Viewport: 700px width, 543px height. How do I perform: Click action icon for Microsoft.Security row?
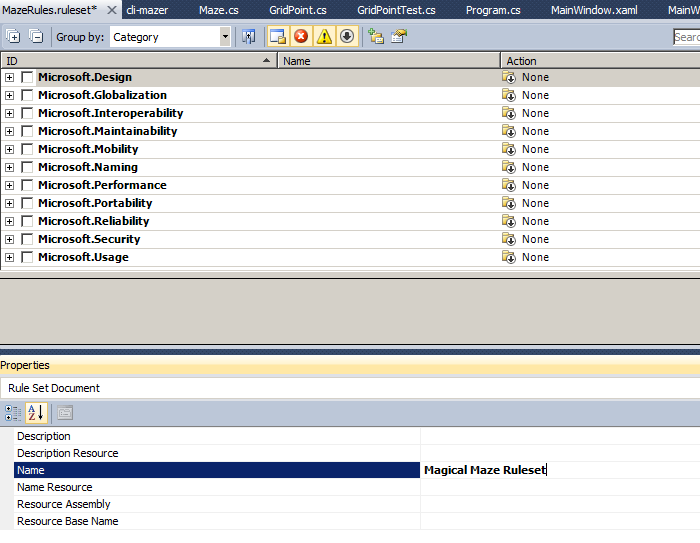coord(509,239)
